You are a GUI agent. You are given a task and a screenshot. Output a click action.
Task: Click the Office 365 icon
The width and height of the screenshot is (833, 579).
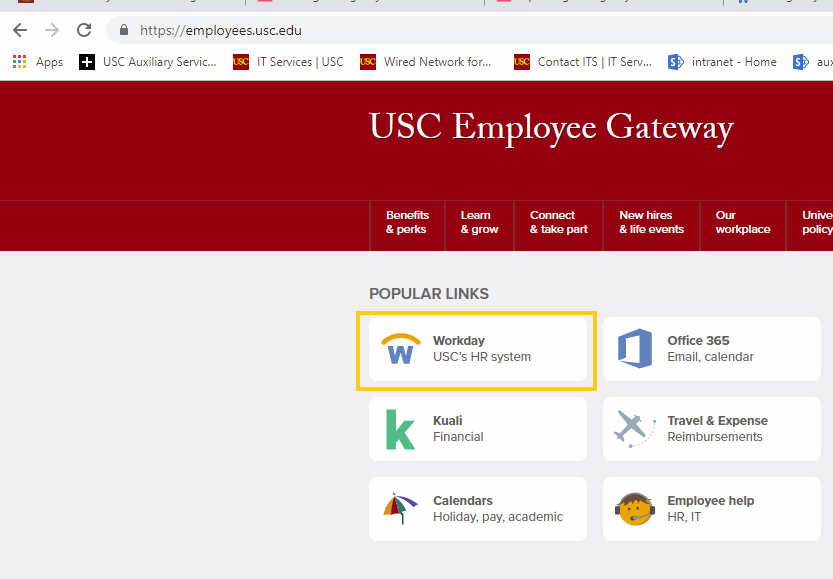coord(633,348)
